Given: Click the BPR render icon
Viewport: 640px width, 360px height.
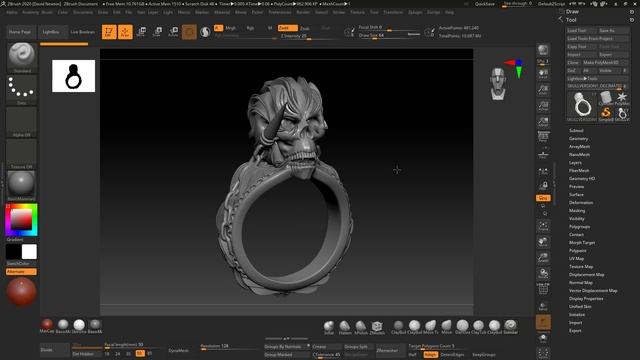Looking at the screenshot, I should [x=543, y=50].
